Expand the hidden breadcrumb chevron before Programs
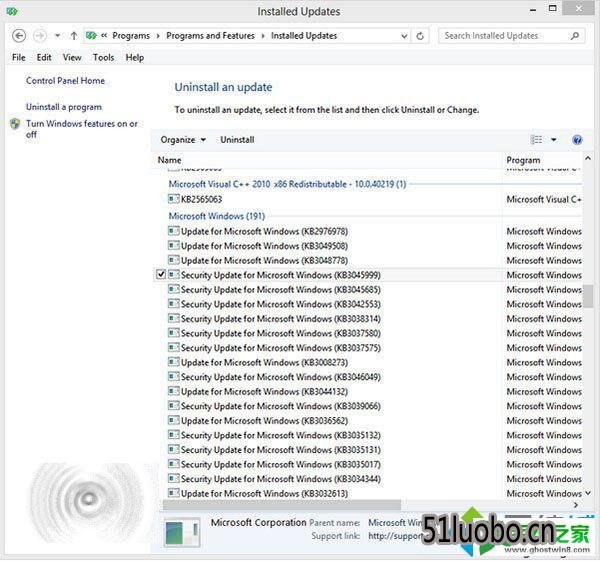This screenshot has width=600, height=561. click(104, 36)
